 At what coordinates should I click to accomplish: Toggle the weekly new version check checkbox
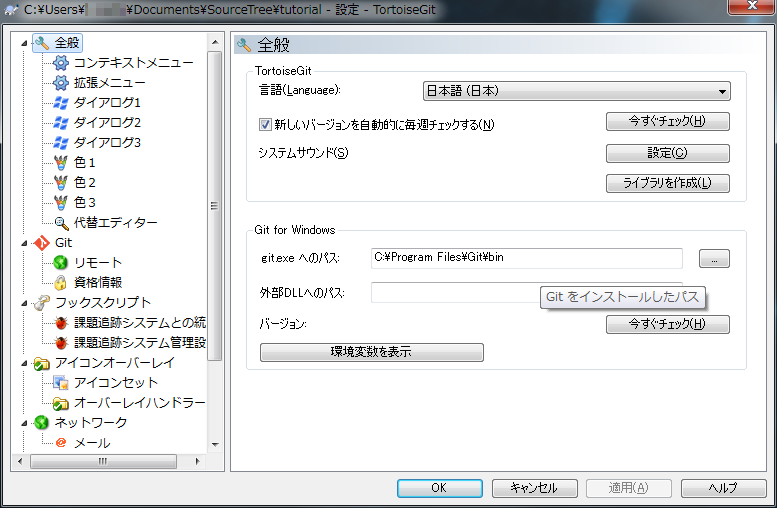[265, 124]
